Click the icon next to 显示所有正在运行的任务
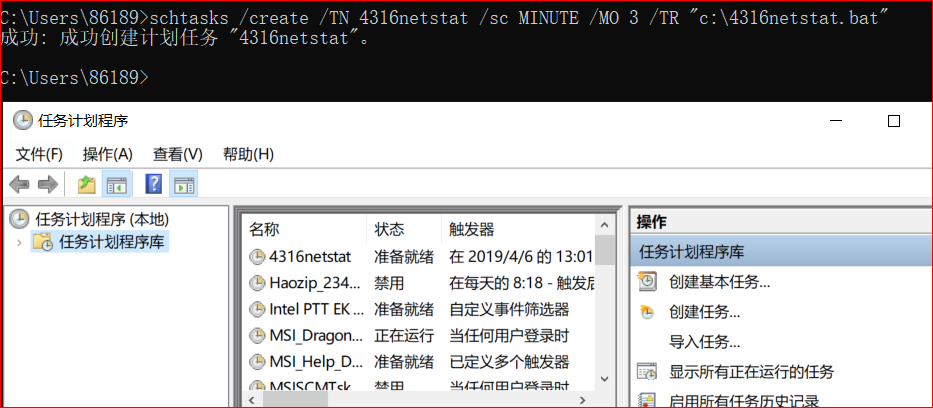The image size is (933, 408). coord(647,372)
